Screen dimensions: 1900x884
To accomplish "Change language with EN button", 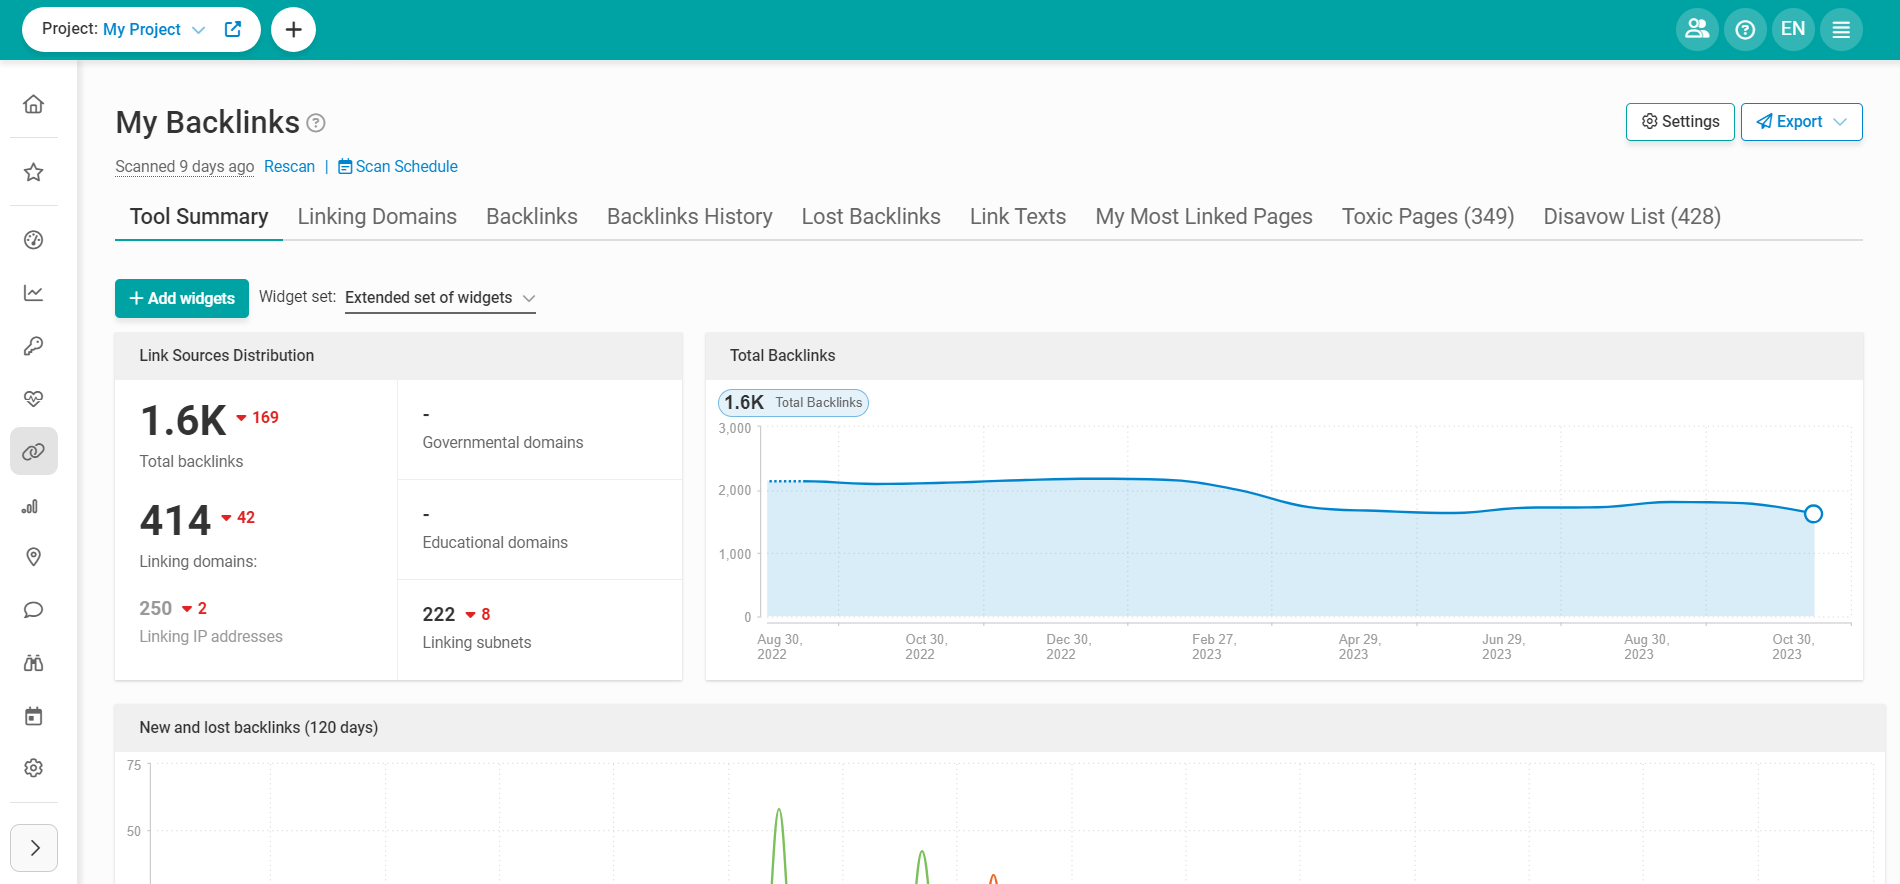I will coord(1793,29).
